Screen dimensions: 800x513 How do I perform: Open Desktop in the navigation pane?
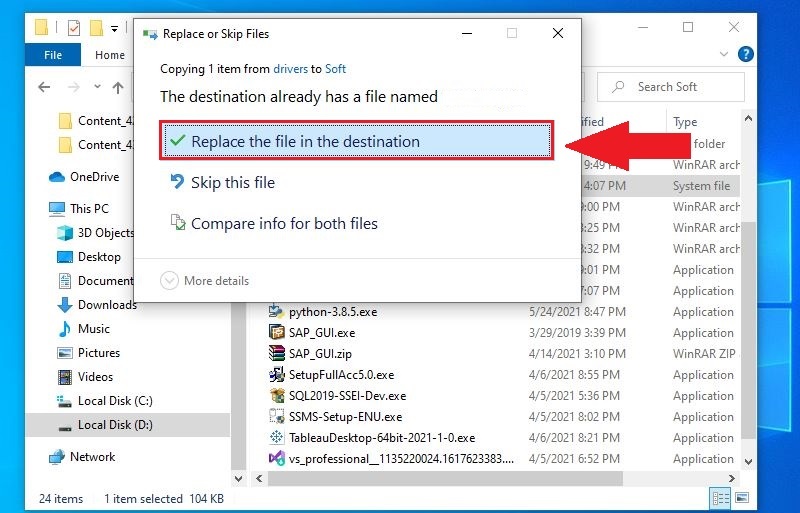point(89,257)
